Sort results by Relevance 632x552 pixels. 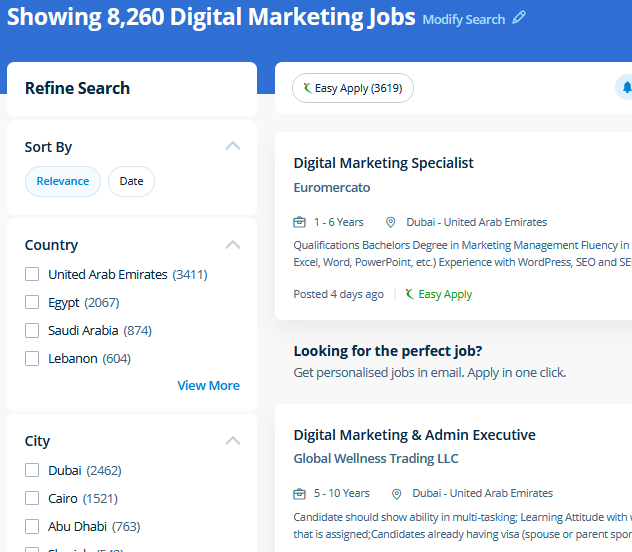pos(63,181)
